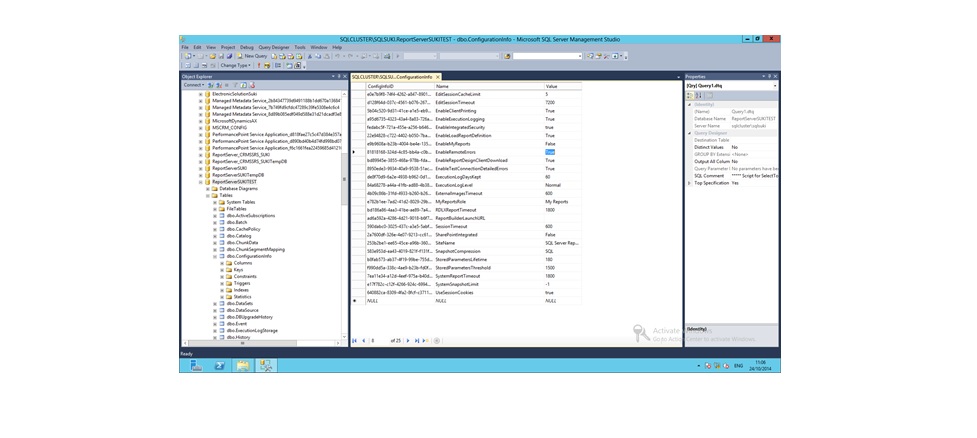Click the current row number field
Image resolution: width=977 pixels, height=438 pixels.
[x=379, y=341]
